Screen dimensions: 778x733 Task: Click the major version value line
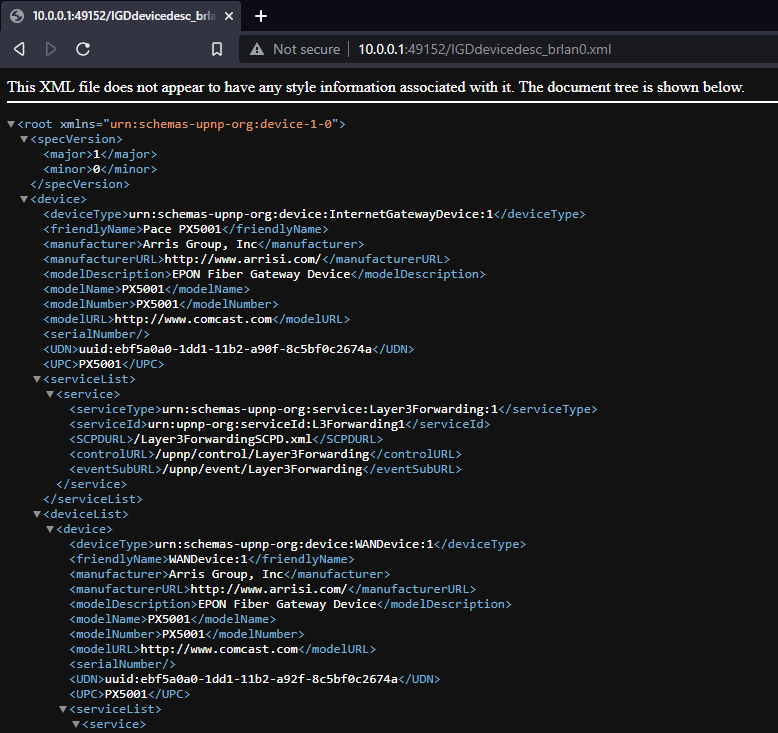[100, 154]
